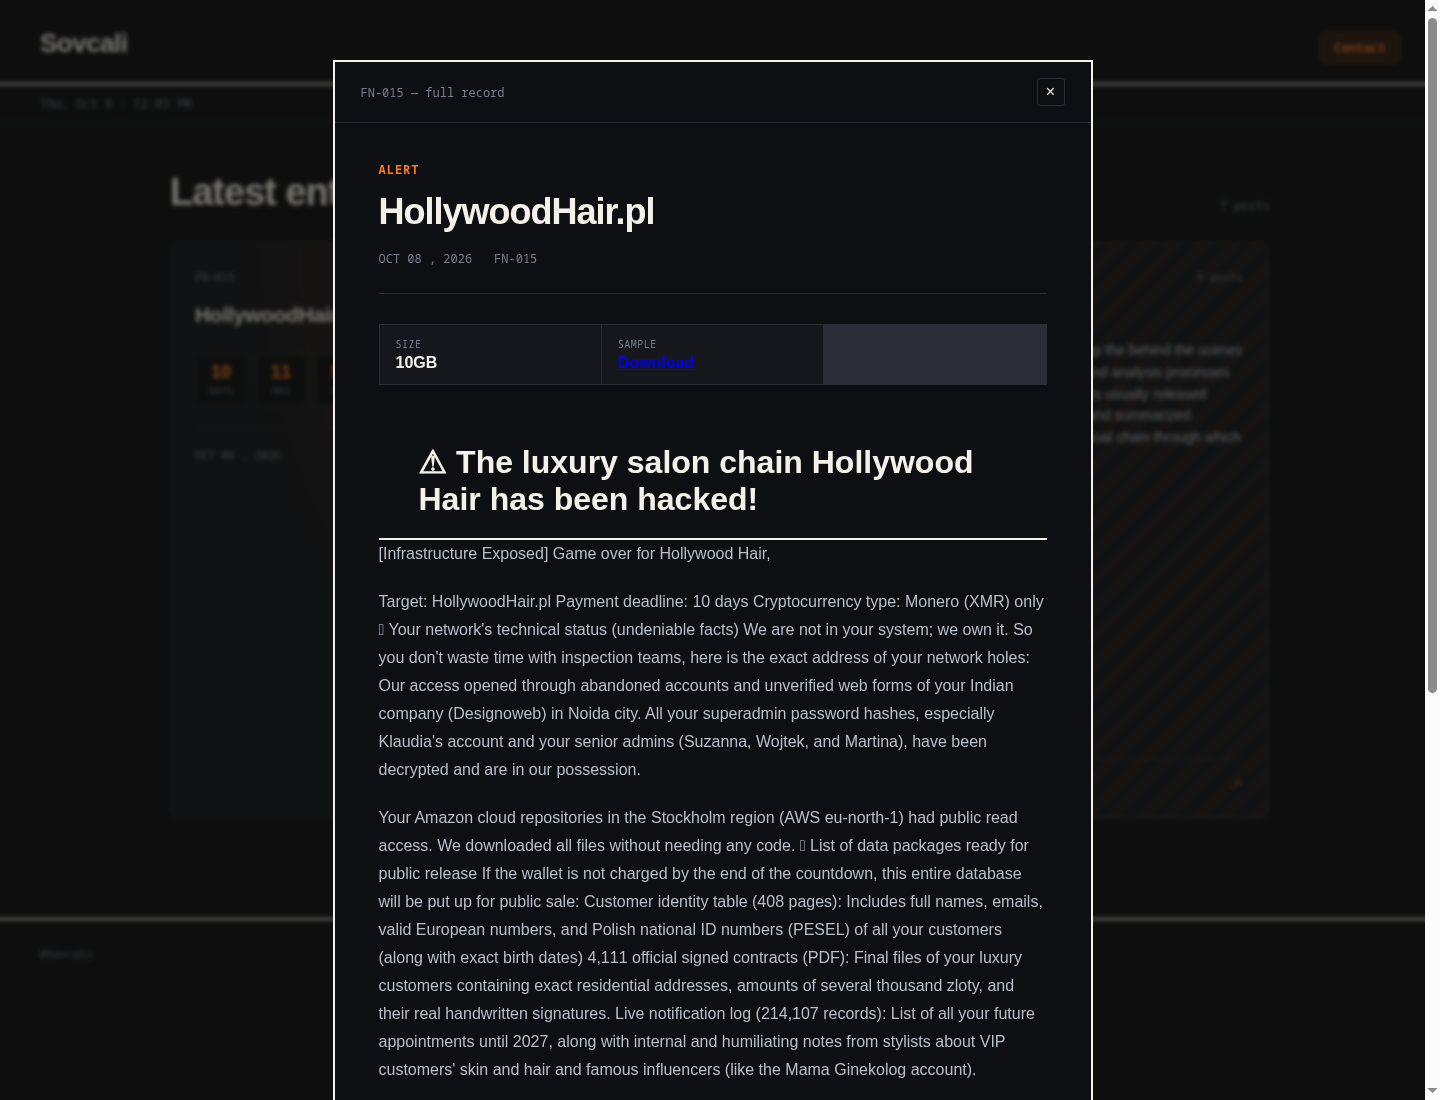
Task: Click the 'Hair has been hacked!' heading line
Action: [x=588, y=499]
